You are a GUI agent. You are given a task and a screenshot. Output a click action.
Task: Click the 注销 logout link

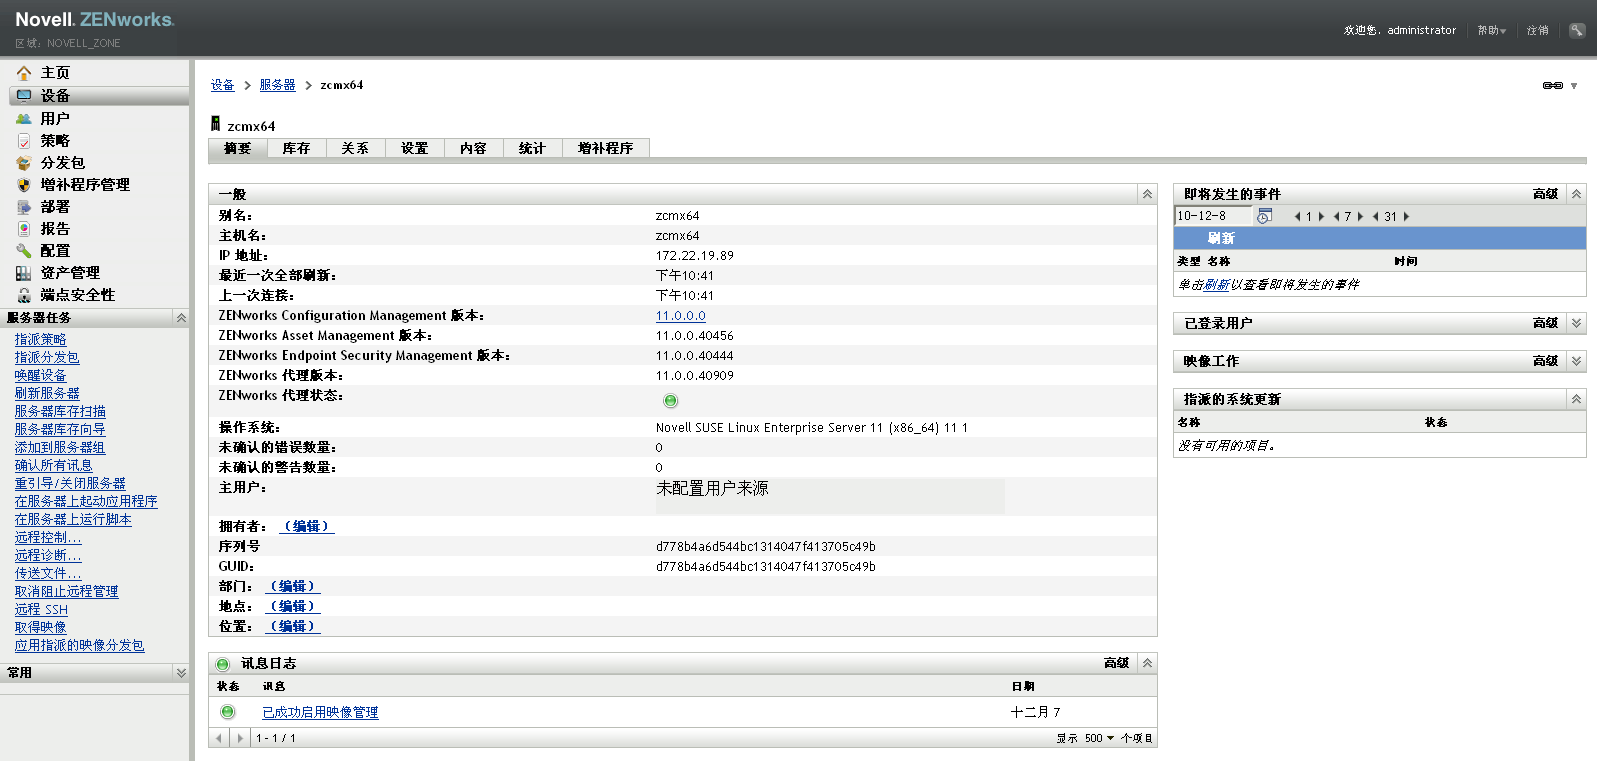point(1538,31)
